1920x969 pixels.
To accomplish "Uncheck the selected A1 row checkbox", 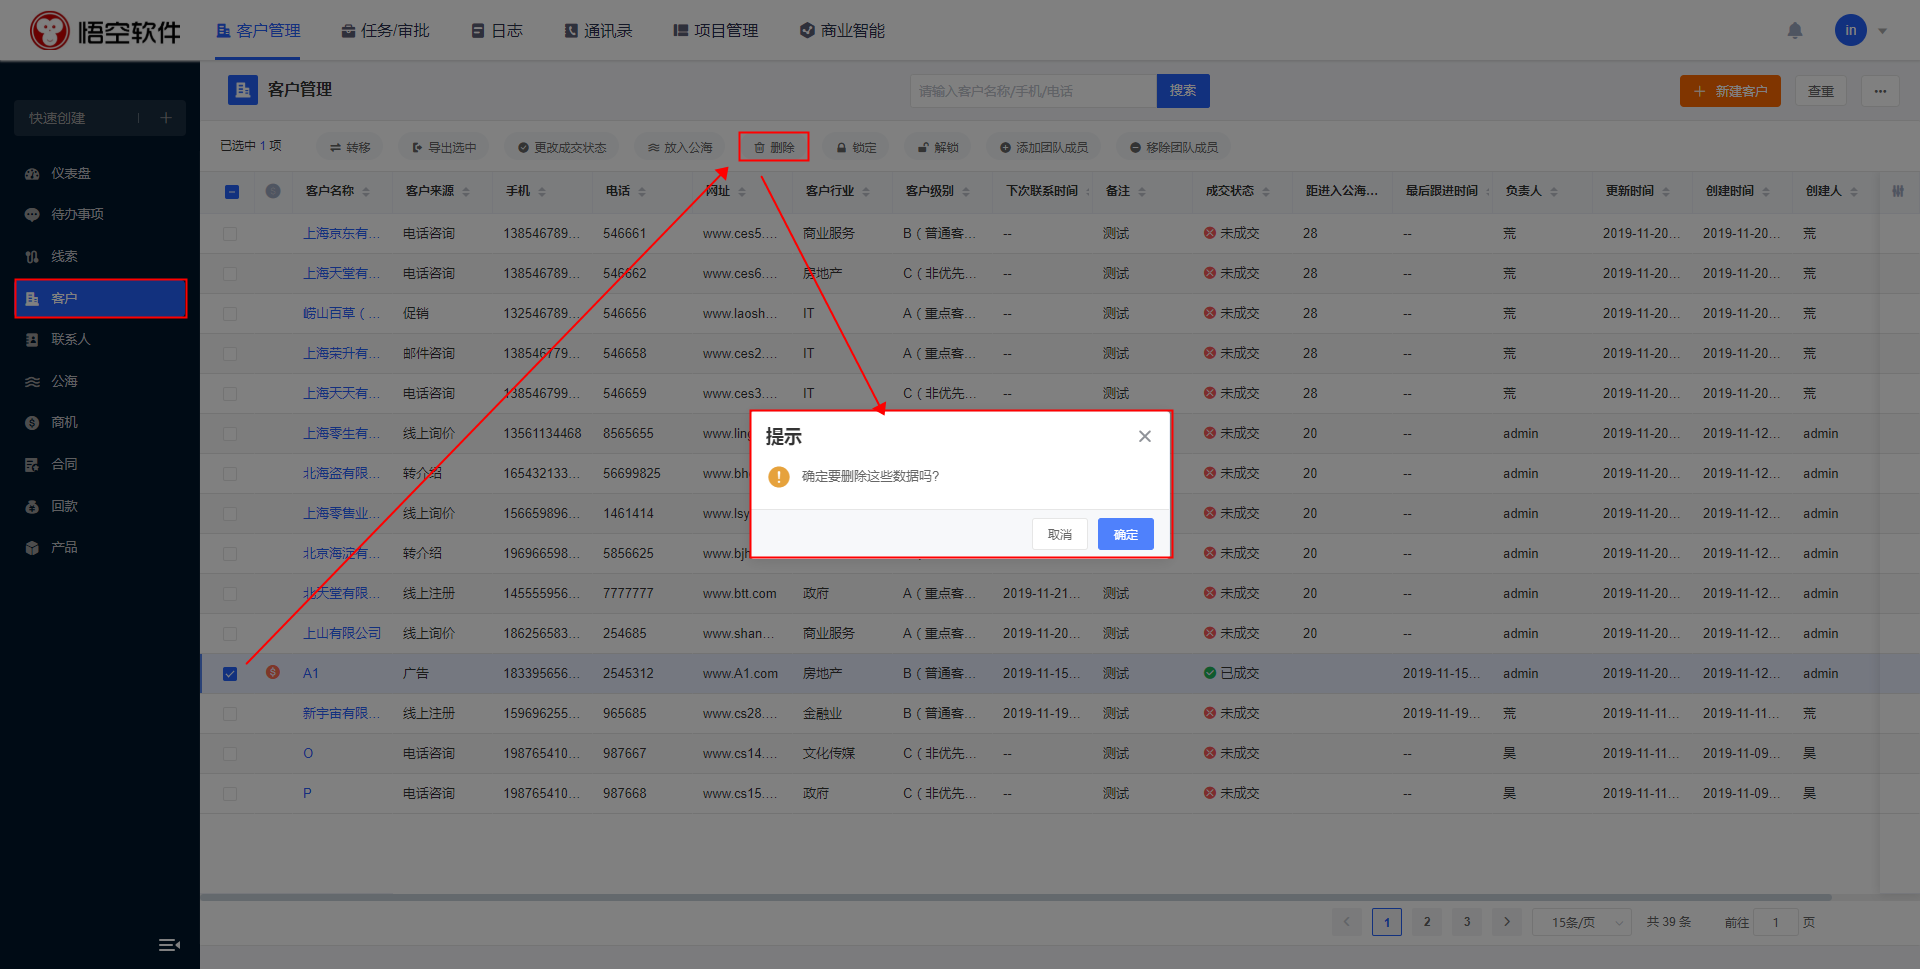I will (230, 674).
